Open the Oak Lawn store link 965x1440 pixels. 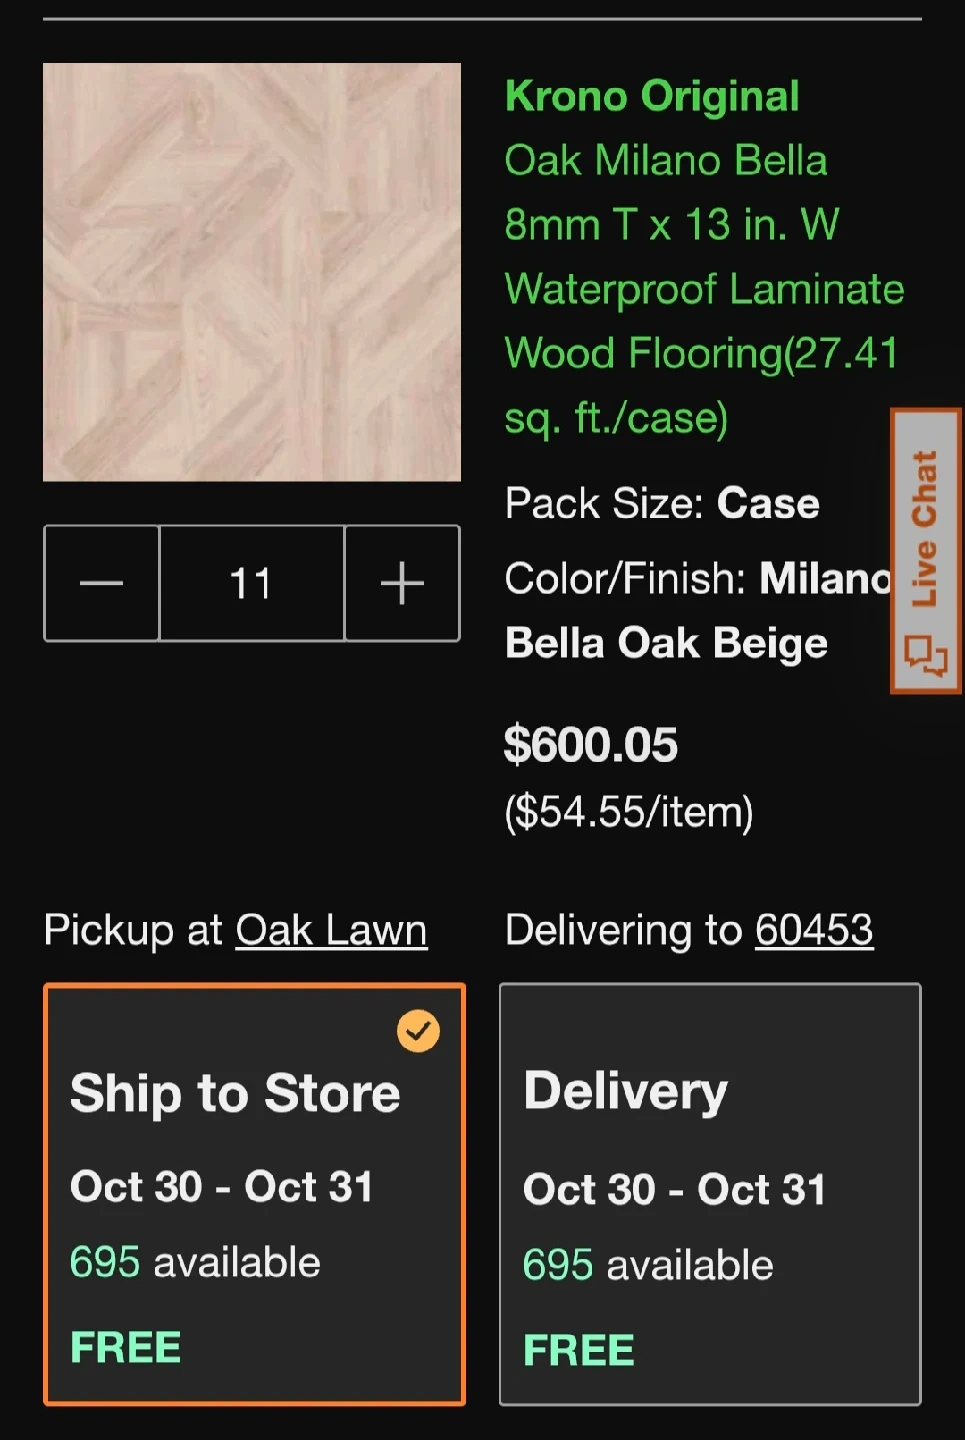coord(331,931)
